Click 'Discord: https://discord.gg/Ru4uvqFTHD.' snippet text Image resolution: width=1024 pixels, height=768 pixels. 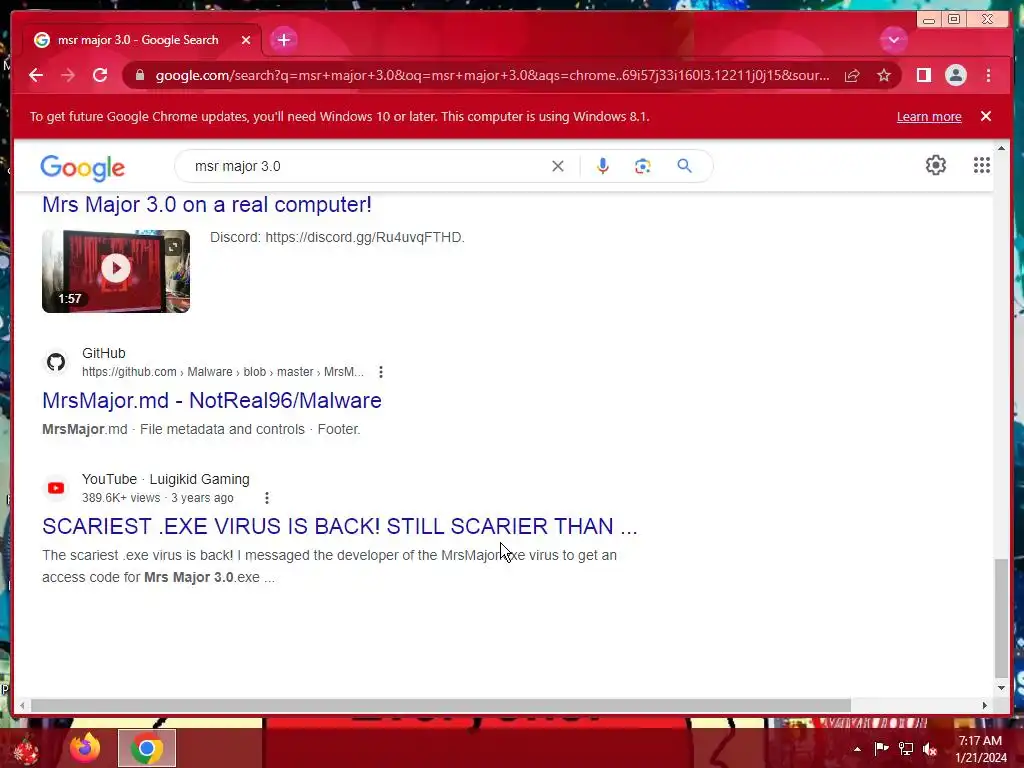point(337,237)
